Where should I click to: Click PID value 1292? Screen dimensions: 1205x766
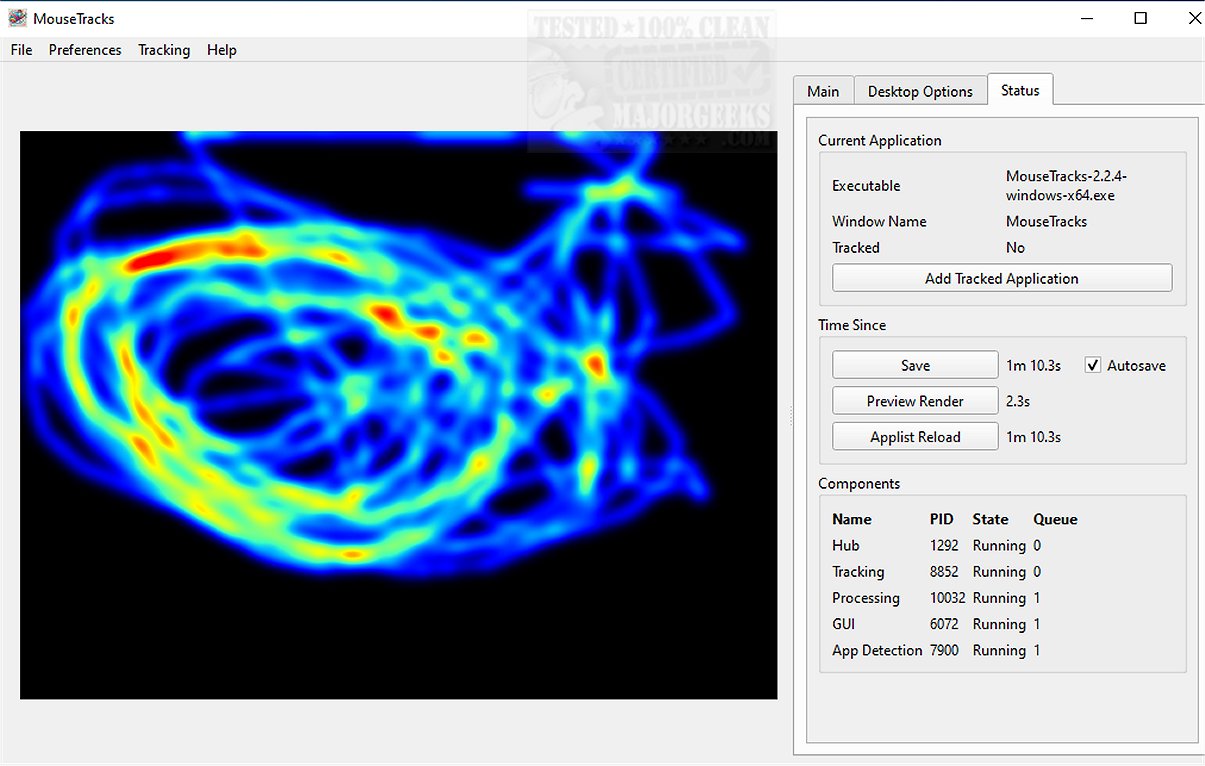tap(944, 546)
